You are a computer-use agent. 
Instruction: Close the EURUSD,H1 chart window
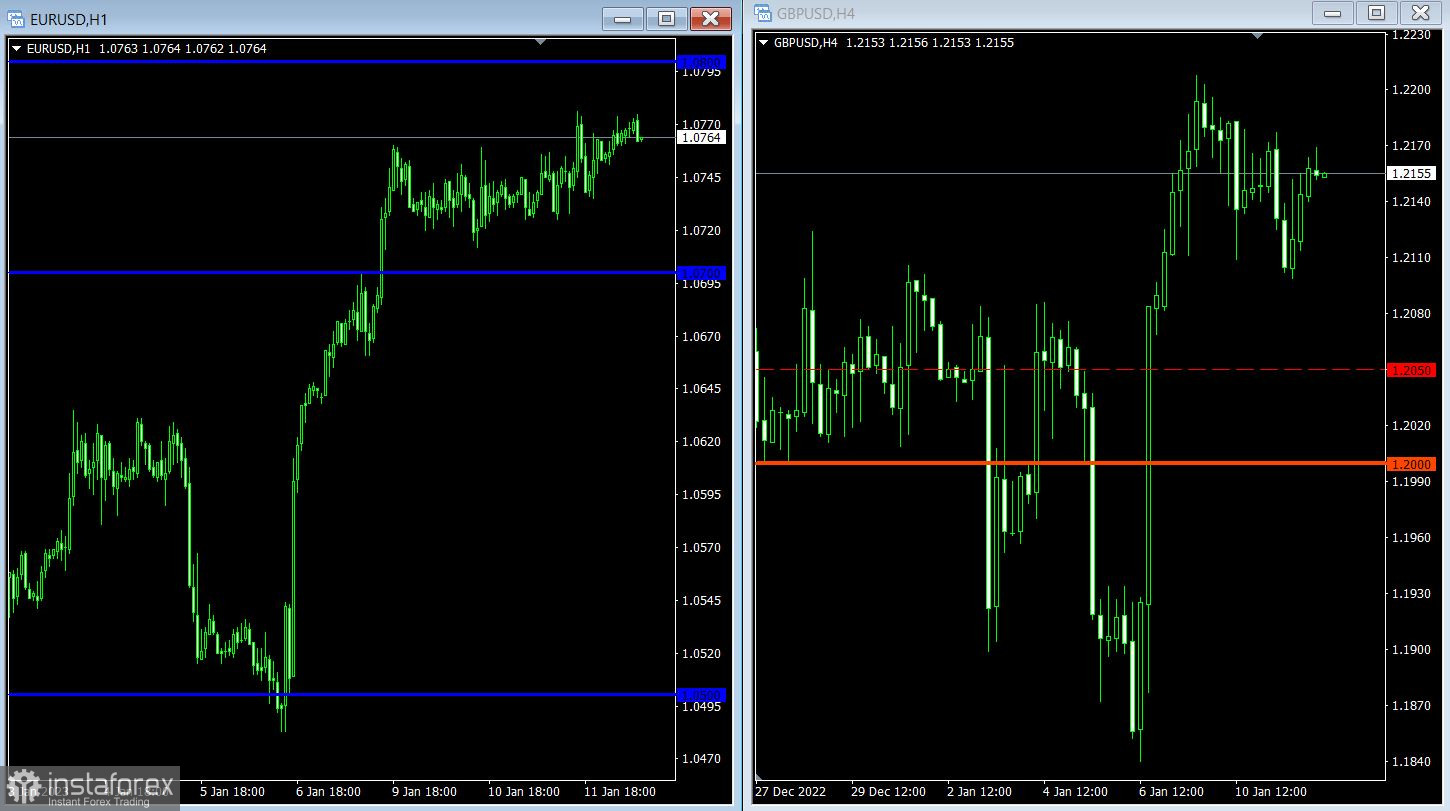[x=711, y=19]
